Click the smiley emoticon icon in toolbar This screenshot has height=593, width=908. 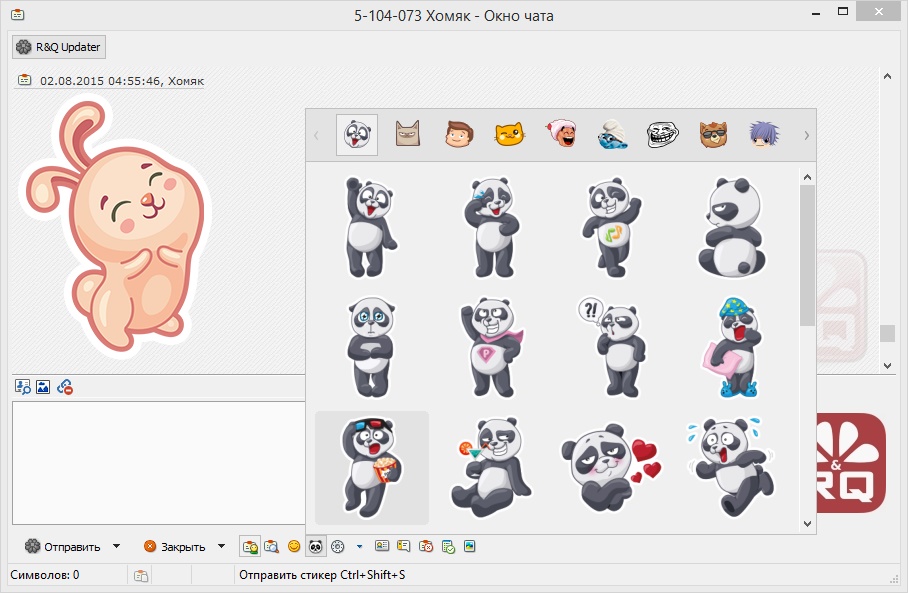(x=294, y=546)
